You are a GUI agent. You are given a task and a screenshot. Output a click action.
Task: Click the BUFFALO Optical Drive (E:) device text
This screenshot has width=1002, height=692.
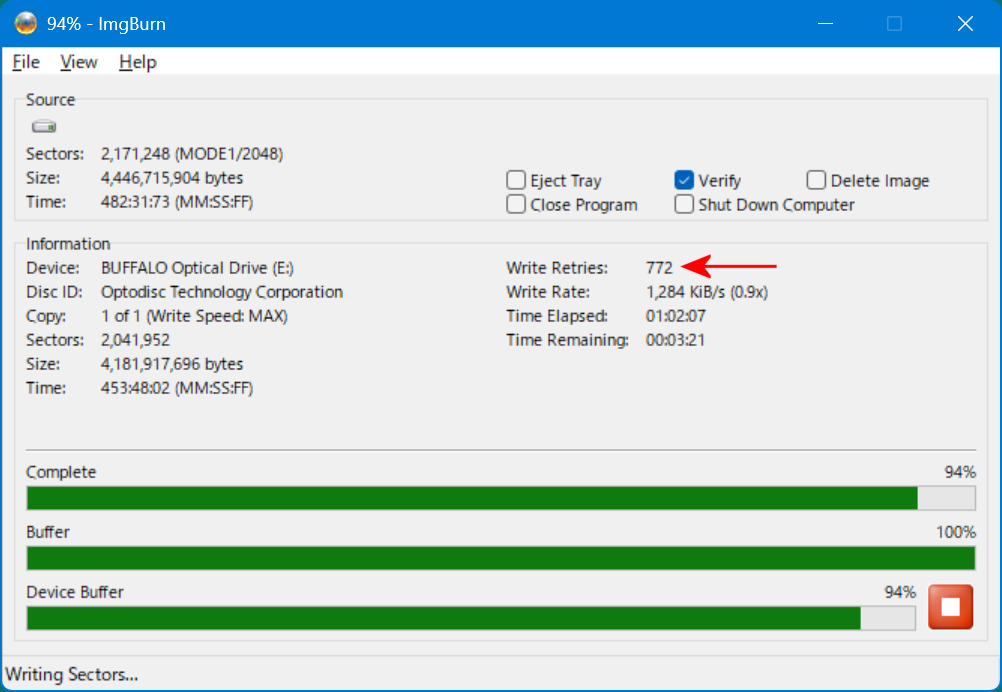pos(197,268)
